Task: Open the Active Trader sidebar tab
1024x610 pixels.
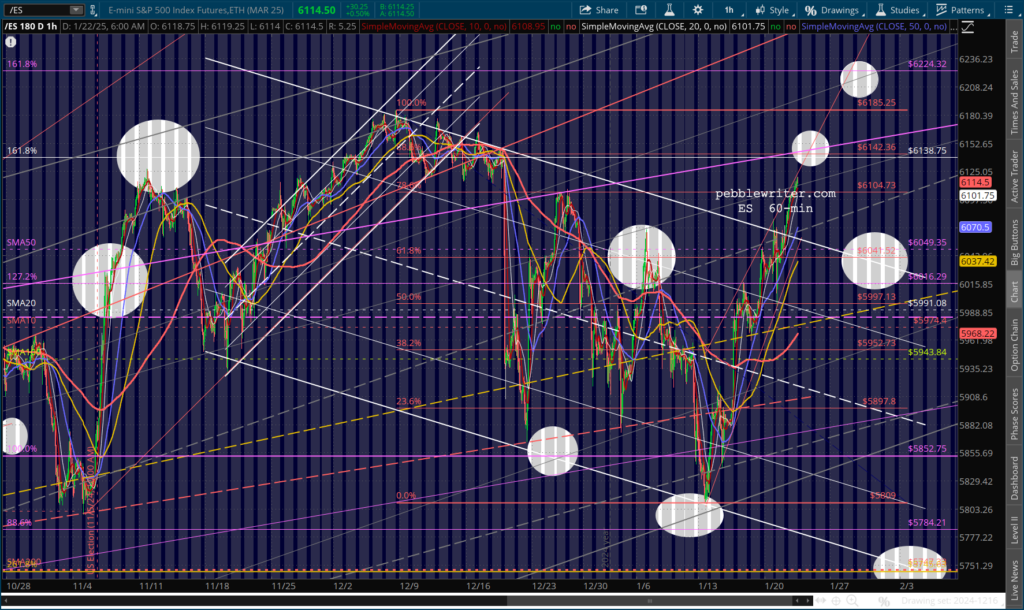Action: tap(1015, 176)
